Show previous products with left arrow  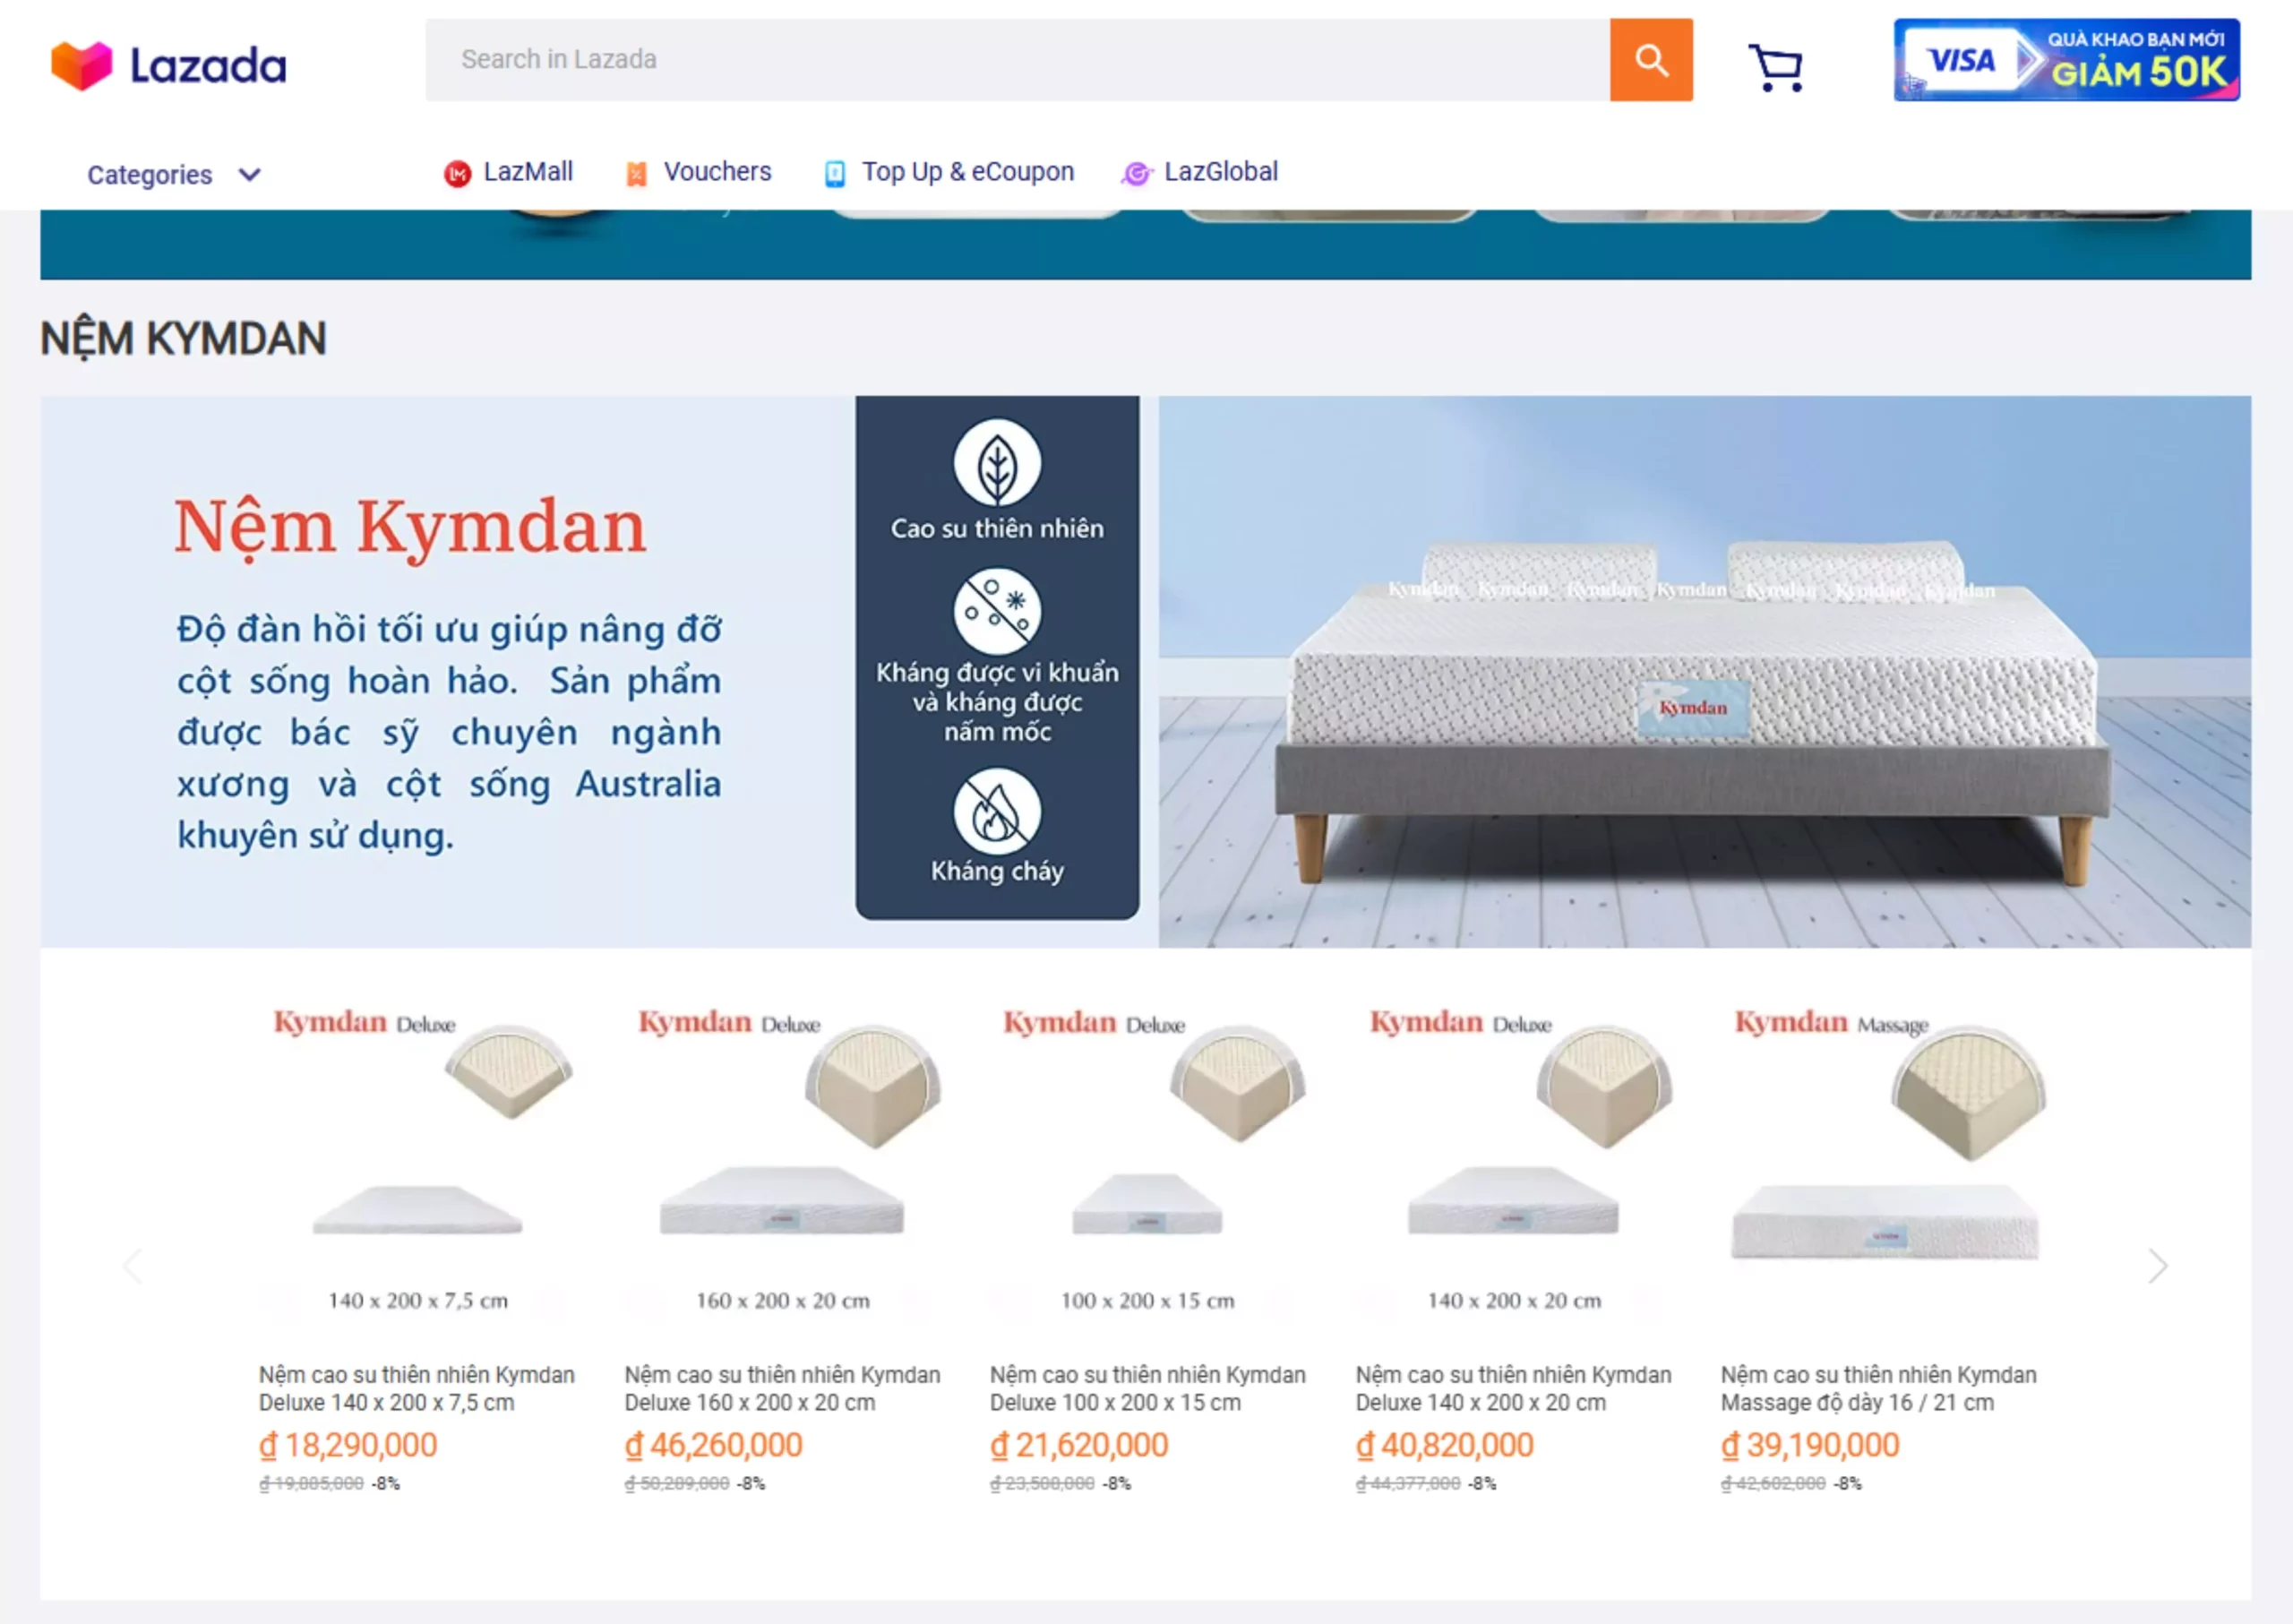(132, 1266)
